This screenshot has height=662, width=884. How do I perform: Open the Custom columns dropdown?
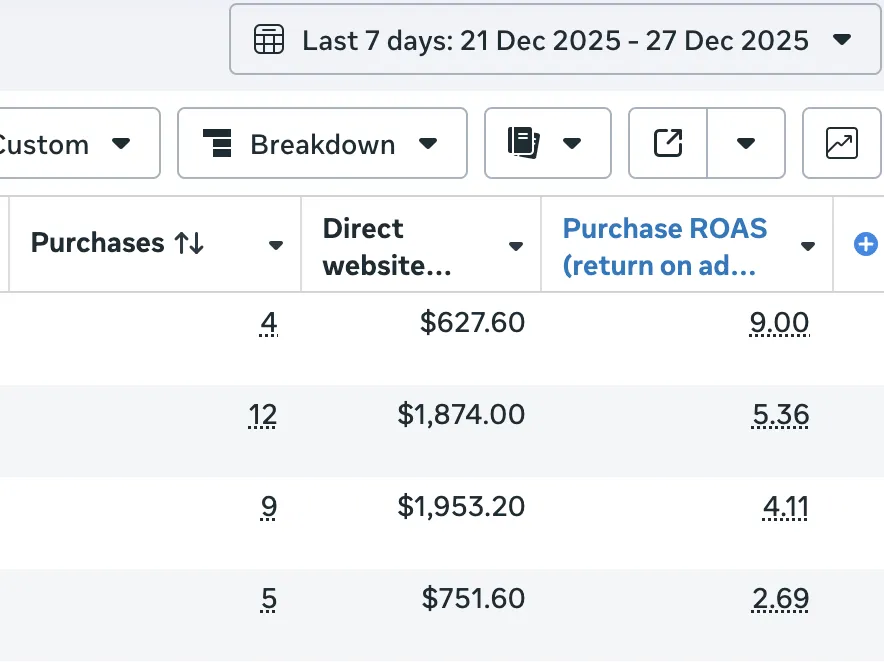[x=70, y=144]
